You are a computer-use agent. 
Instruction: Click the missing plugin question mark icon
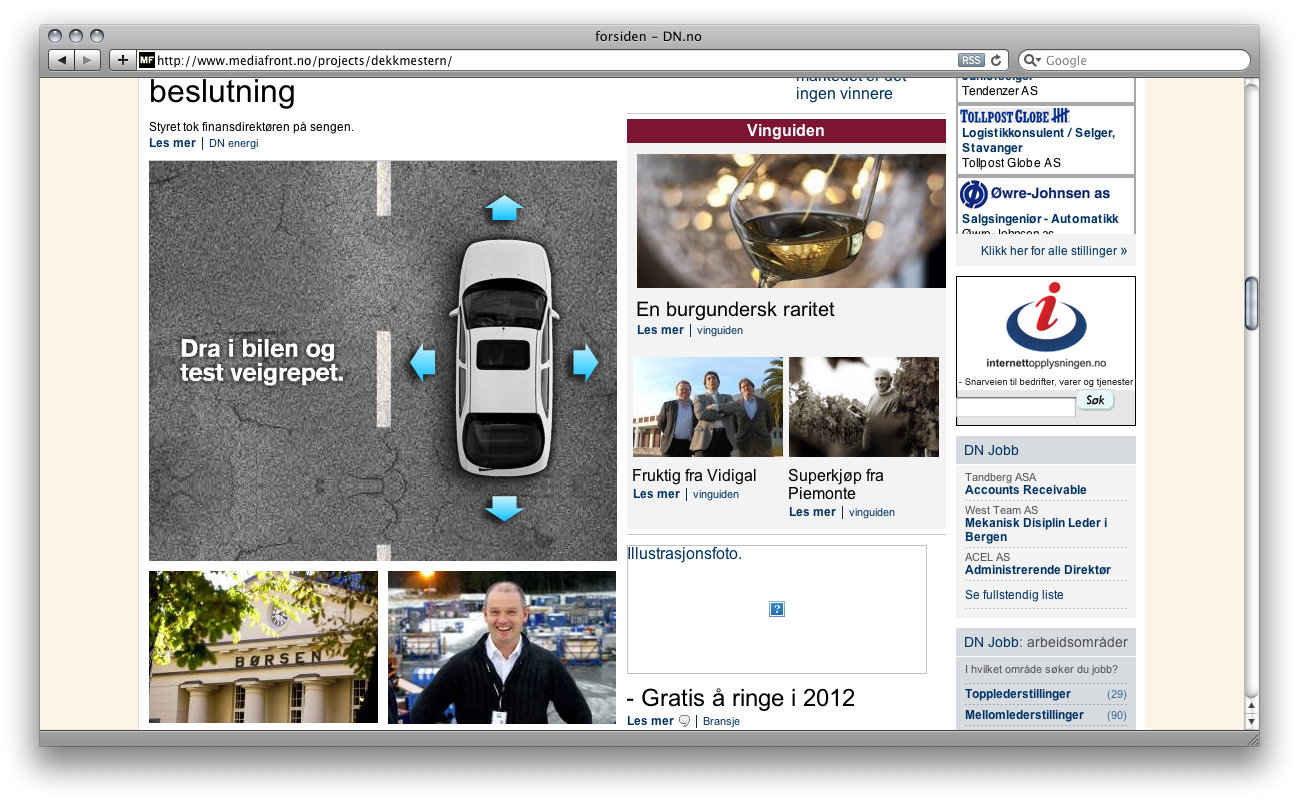[777, 609]
